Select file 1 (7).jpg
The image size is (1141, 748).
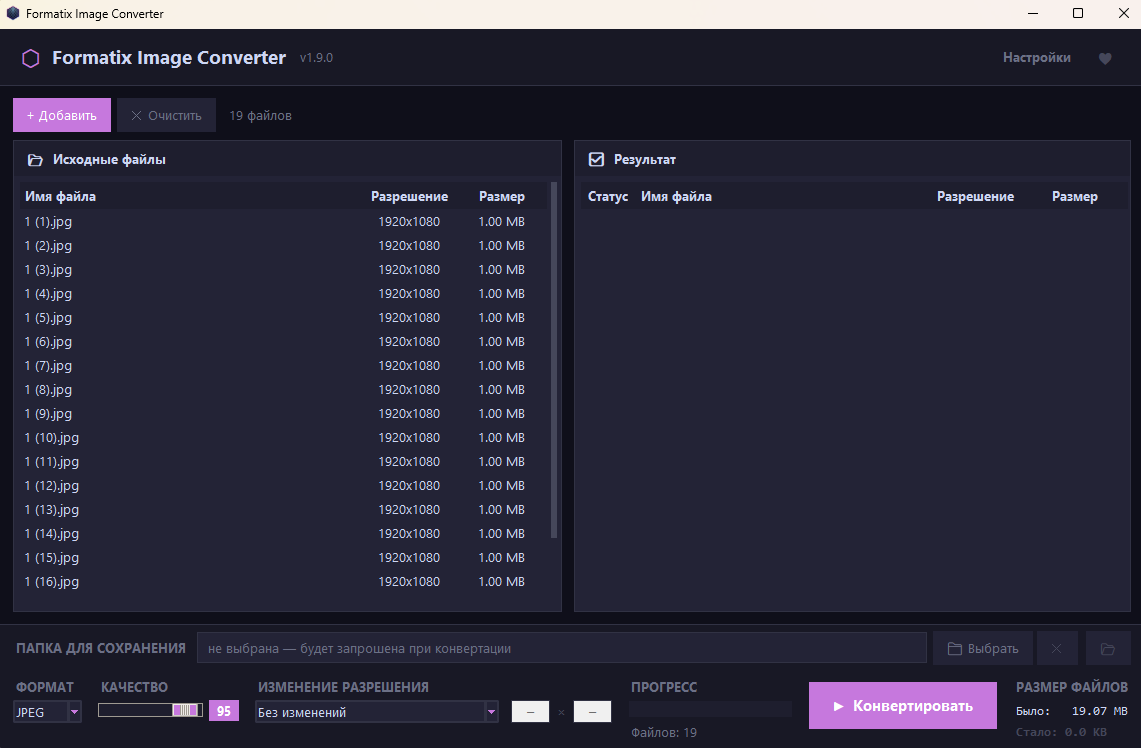[285, 365]
